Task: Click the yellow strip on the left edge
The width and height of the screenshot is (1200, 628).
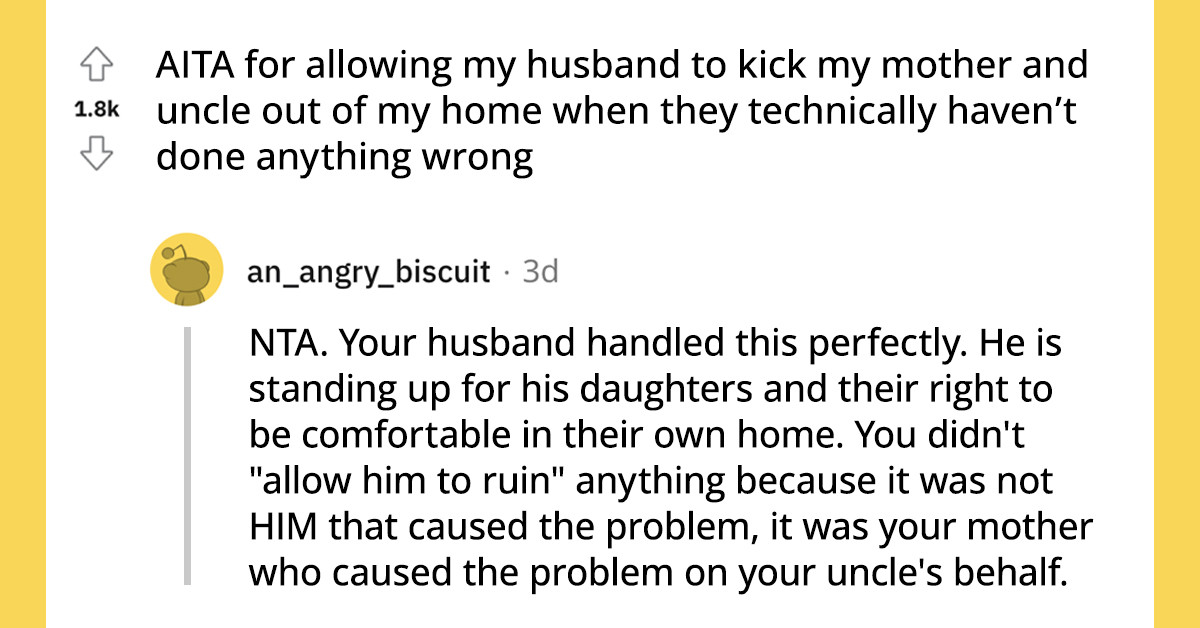Action: tap(22, 314)
